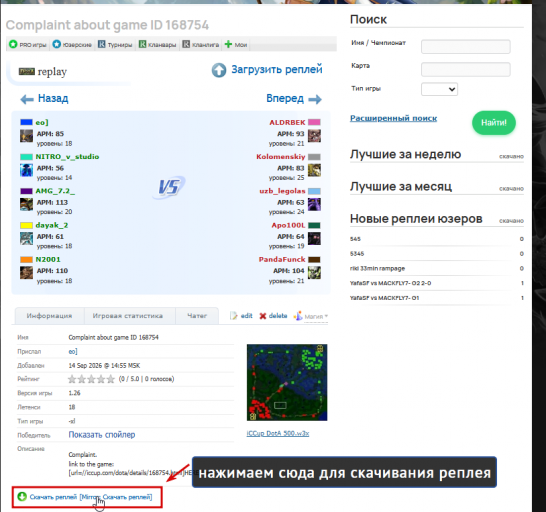Reveal winner with Показать спойлер
This screenshot has width=546, height=512.
tap(102, 435)
